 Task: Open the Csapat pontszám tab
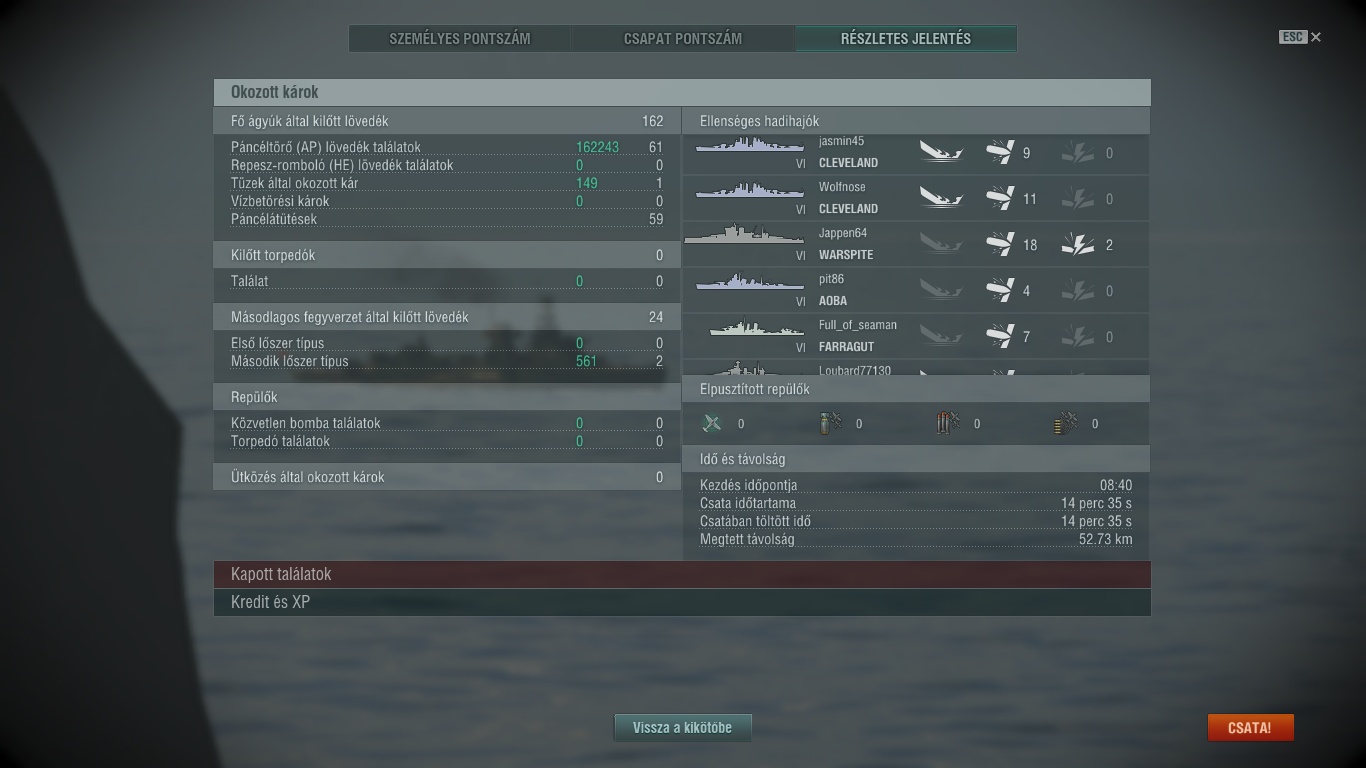point(683,39)
